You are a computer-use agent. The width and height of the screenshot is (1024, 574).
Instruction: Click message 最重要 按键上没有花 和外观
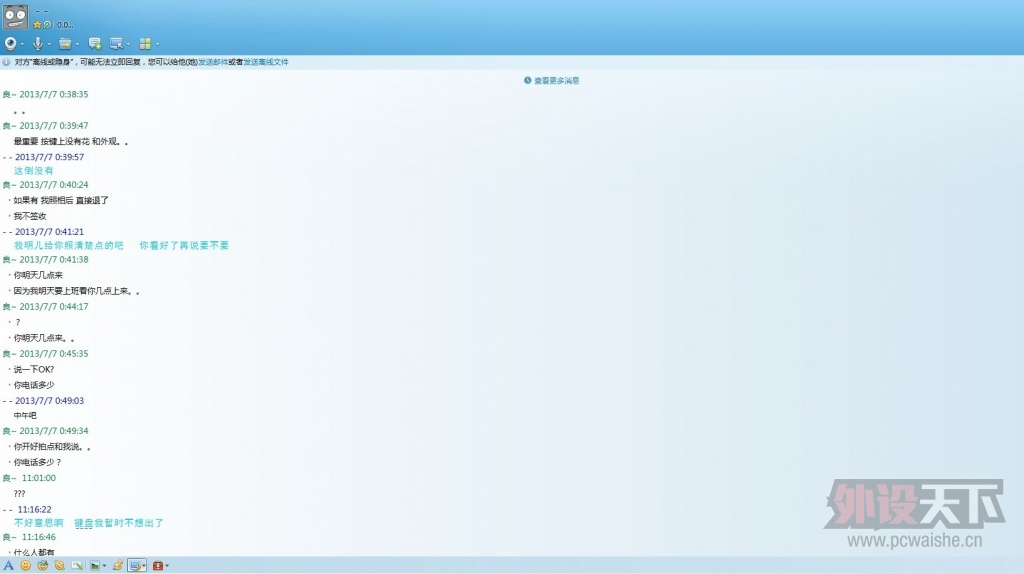[x=71, y=142]
